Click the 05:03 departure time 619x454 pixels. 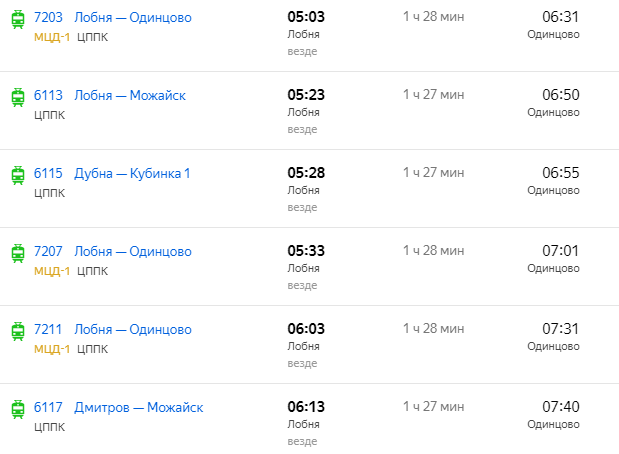point(306,17)
